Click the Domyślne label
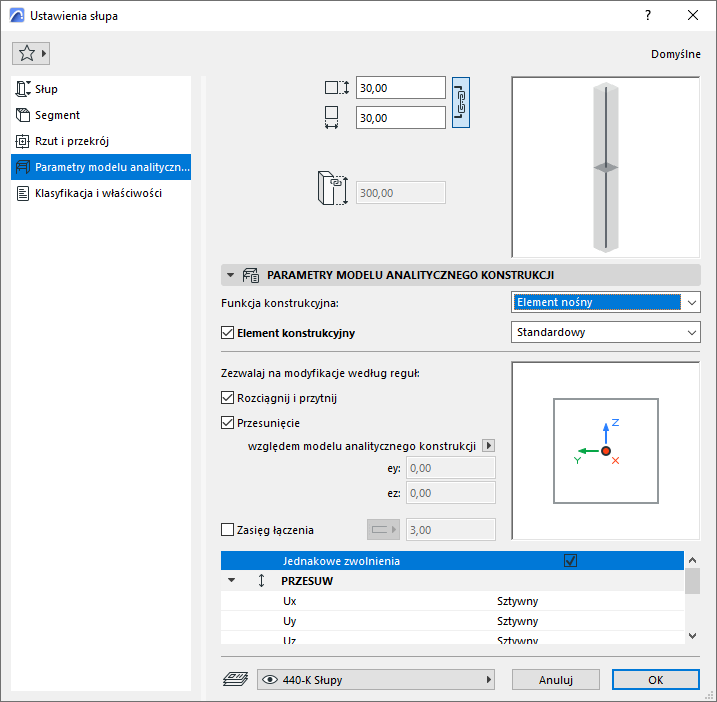Viewport: 717px width, 702px height. coord(675,54)
